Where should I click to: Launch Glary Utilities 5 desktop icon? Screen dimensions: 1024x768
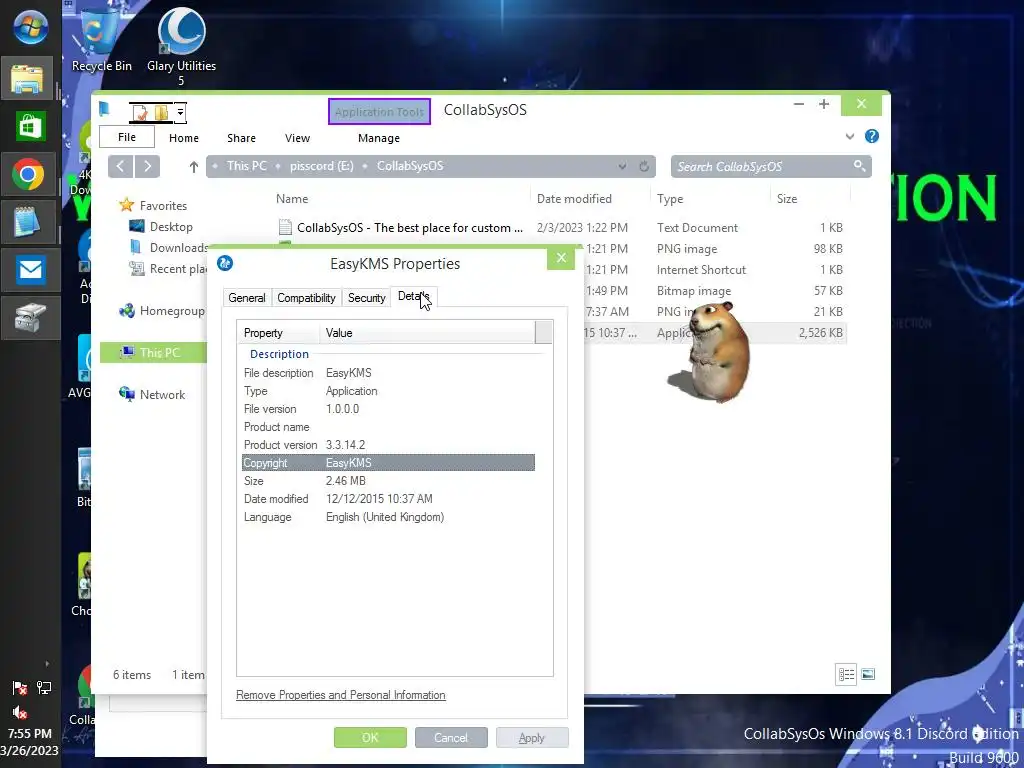[182, 46]
